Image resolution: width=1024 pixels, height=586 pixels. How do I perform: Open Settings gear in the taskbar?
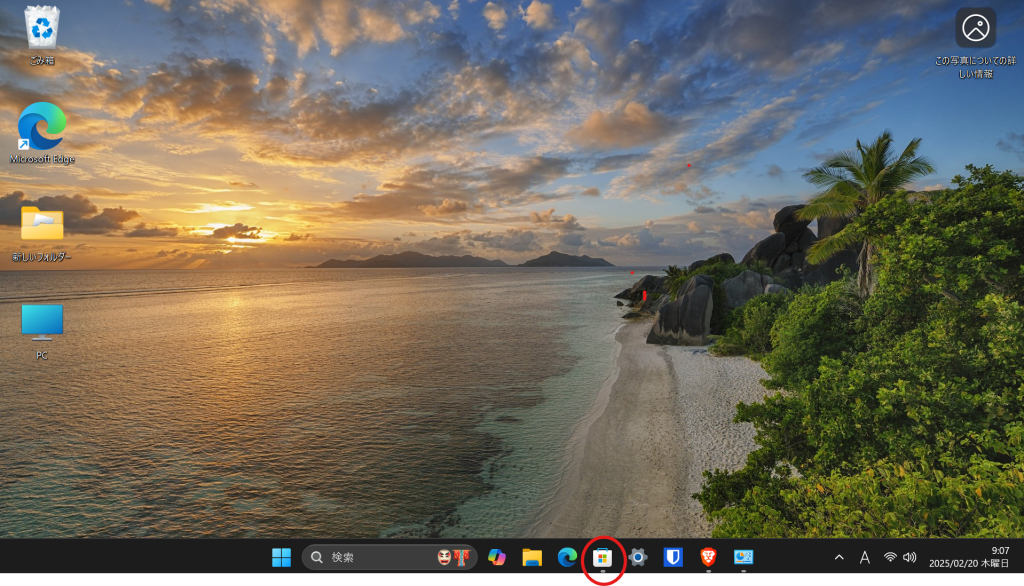click(x=638, y=557)
